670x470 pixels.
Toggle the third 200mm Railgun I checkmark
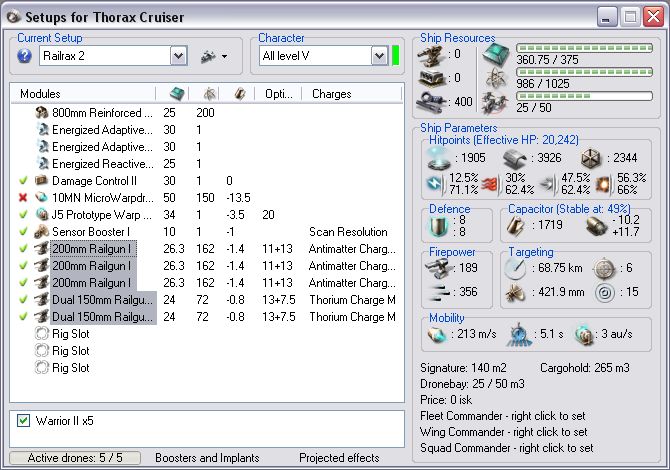point(23,282)
